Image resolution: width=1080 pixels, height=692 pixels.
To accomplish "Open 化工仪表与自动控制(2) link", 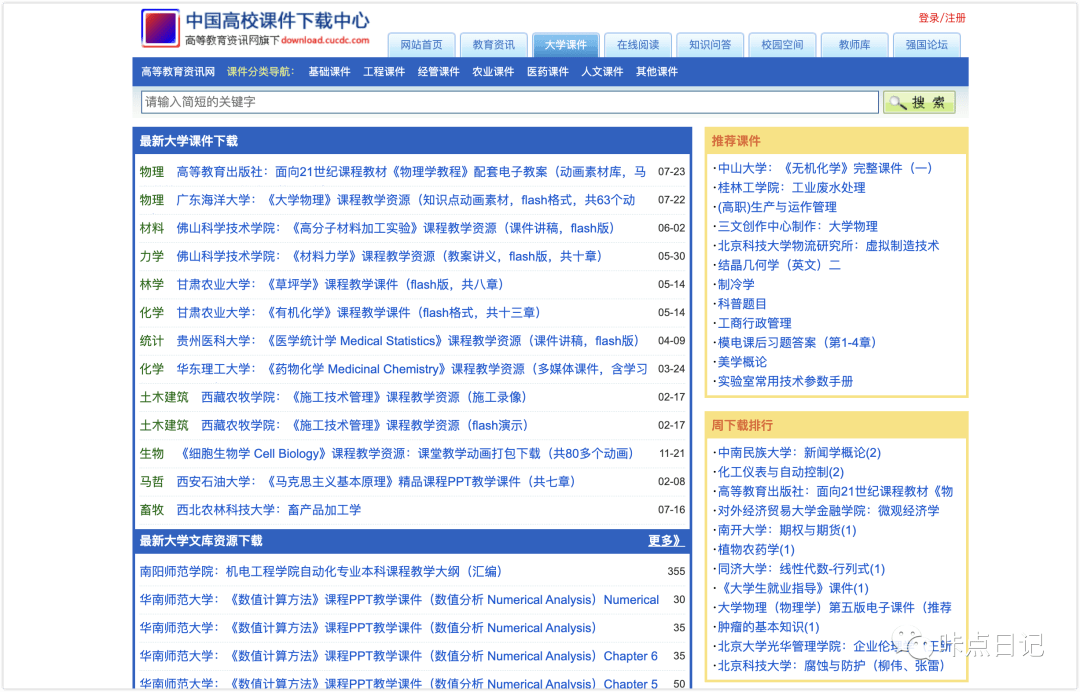I will tap(780, 472).
